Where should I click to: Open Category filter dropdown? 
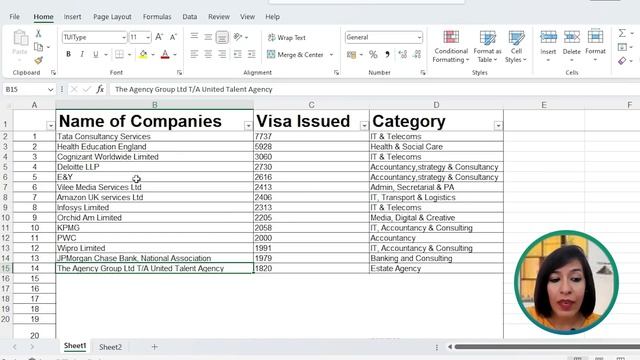coord(498,126)
